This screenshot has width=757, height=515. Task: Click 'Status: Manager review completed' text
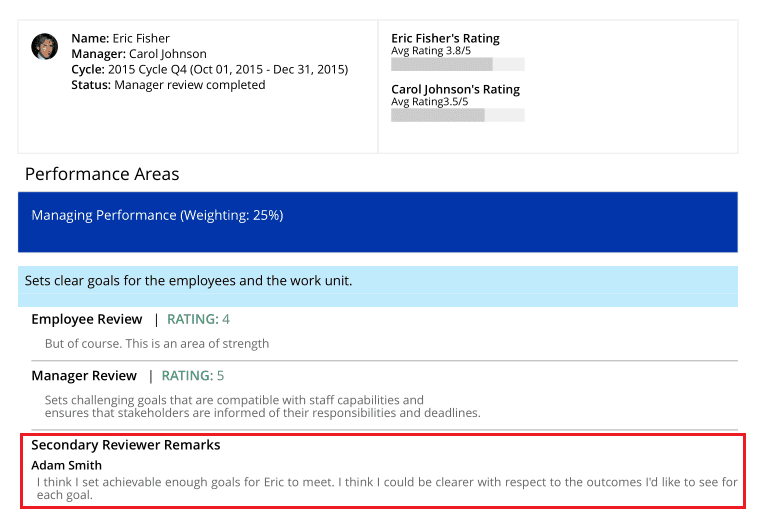click(x=168, y=85)
